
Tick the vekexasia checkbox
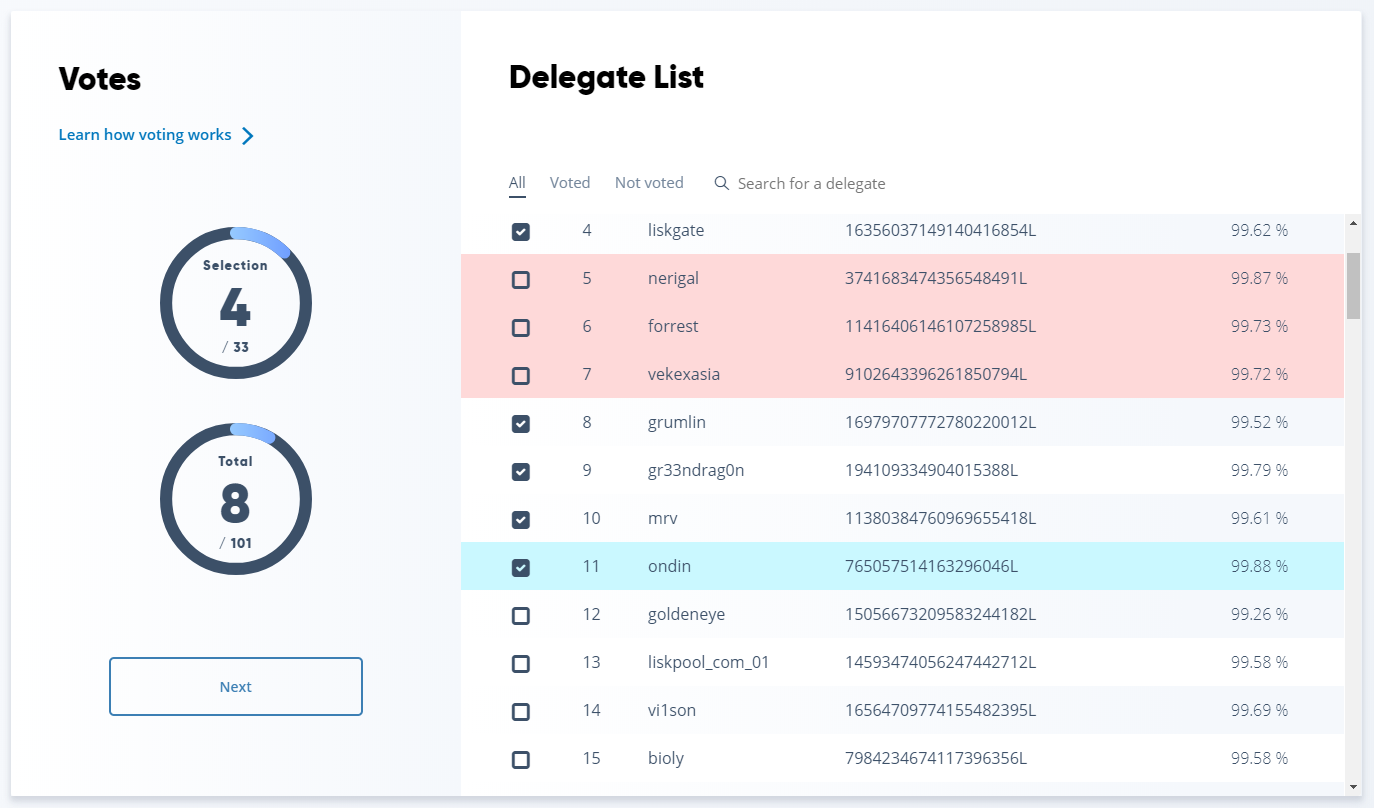tap(521, 376)
